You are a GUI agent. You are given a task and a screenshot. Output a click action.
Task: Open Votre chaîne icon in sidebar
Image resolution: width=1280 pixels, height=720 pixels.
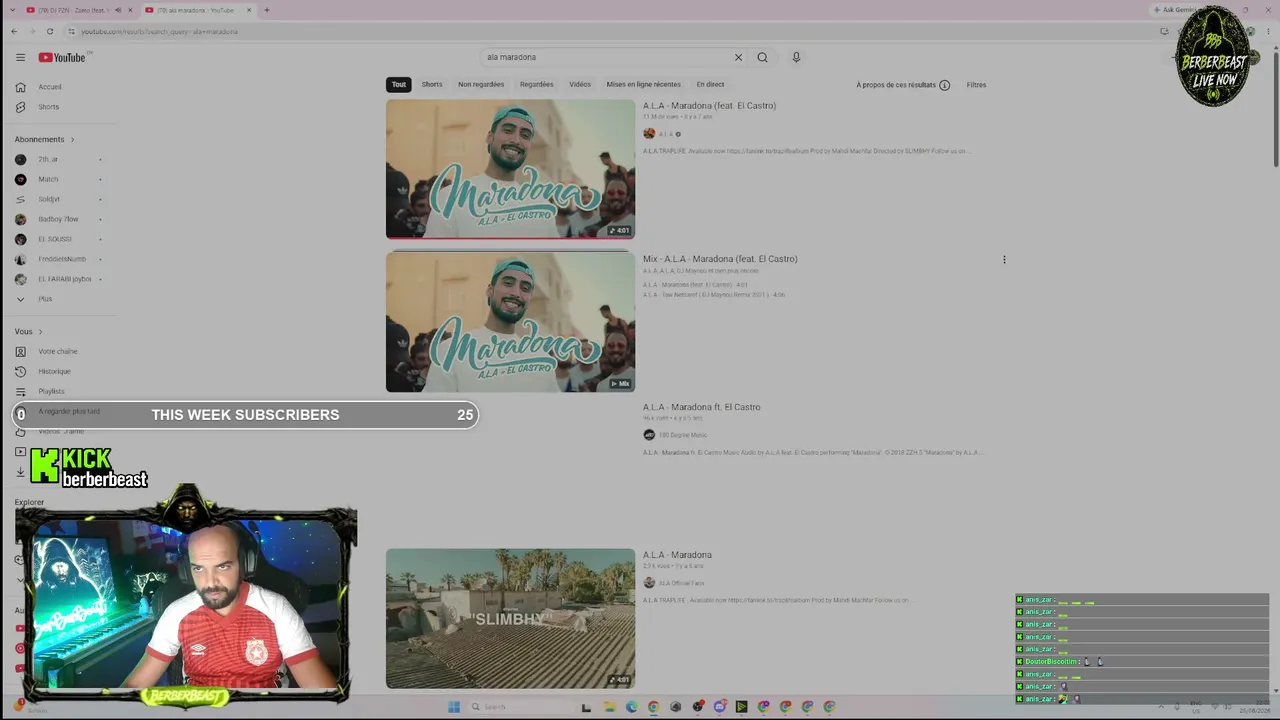(20, 352)
